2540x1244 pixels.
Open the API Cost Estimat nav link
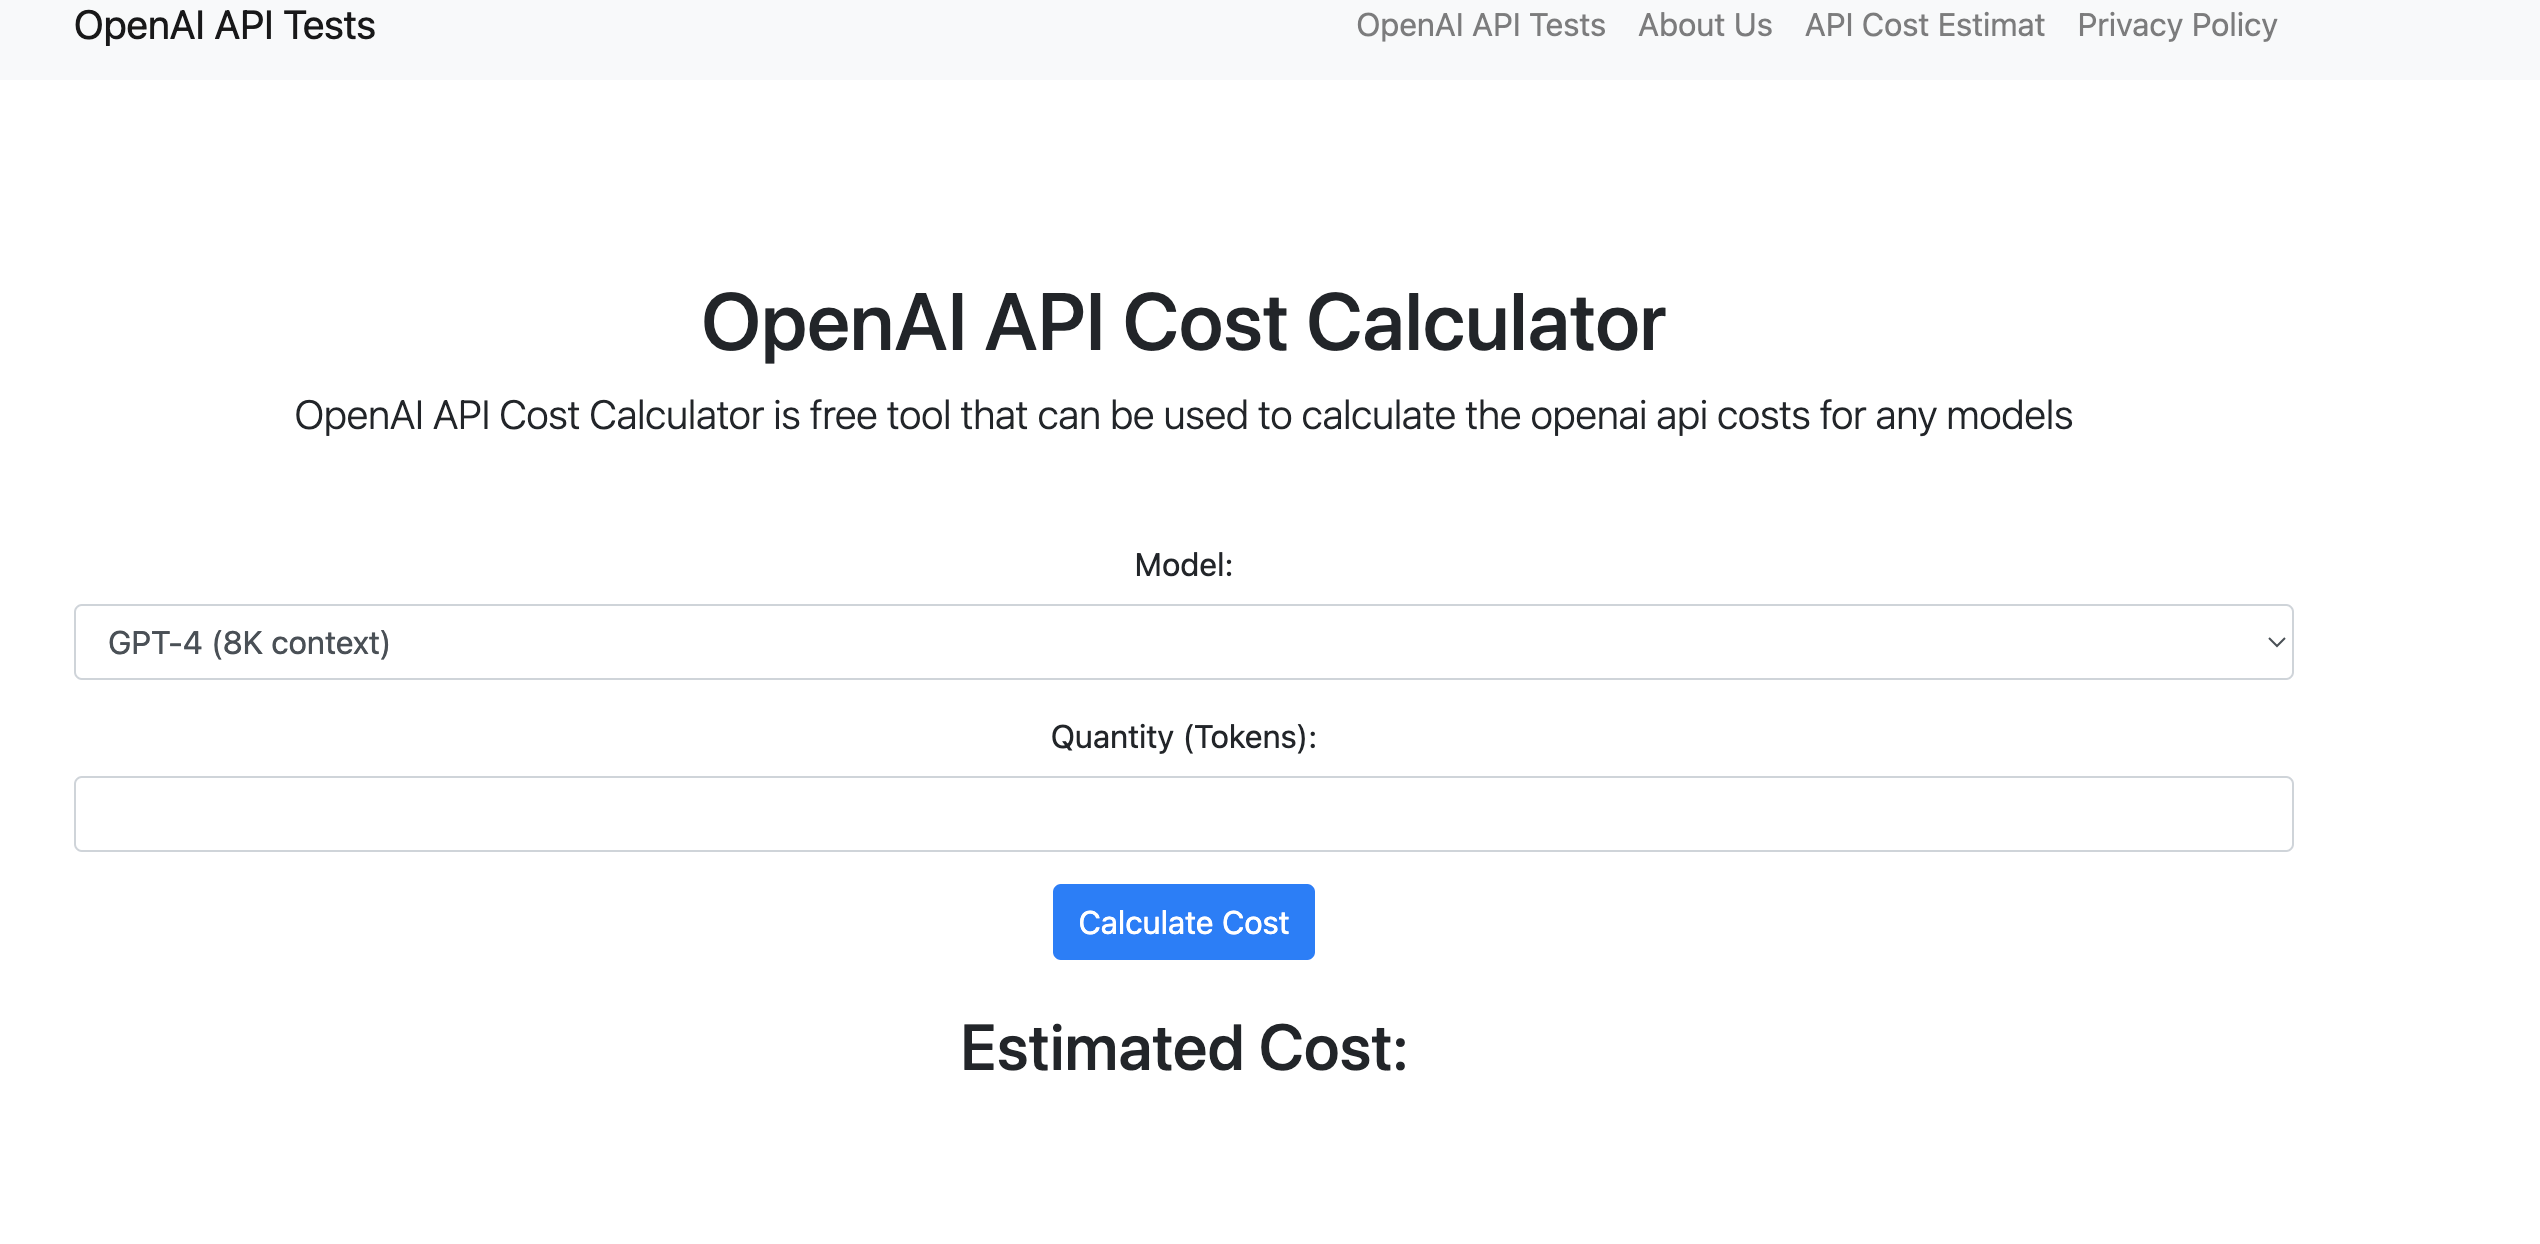coord(1925,25)
